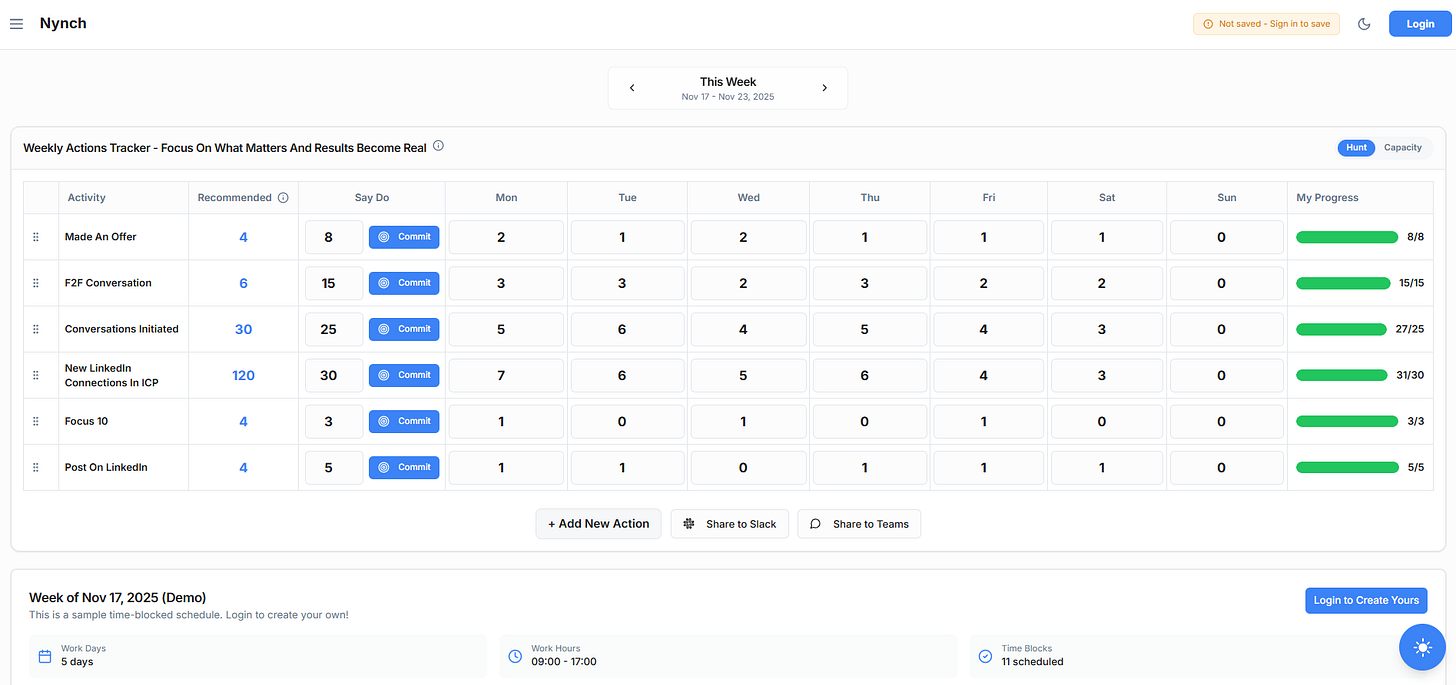Click the Week of Nov 17, 2025 (Demo) heading
The height and width of the screenshot is (685, 1456).
118,597
